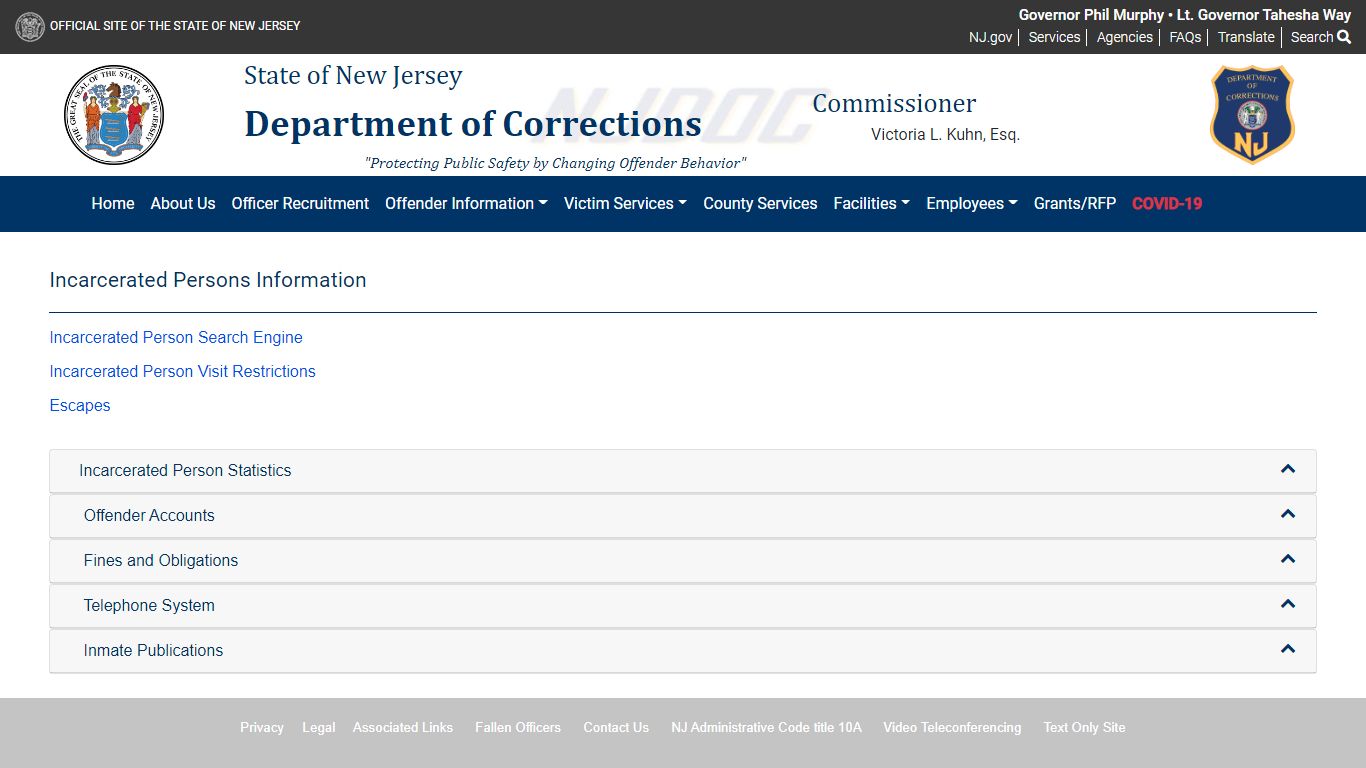The height and width of the screenshot is (768, 1366).
Task: Open the Translate link in top bar
Action: tap(1246, 37)
